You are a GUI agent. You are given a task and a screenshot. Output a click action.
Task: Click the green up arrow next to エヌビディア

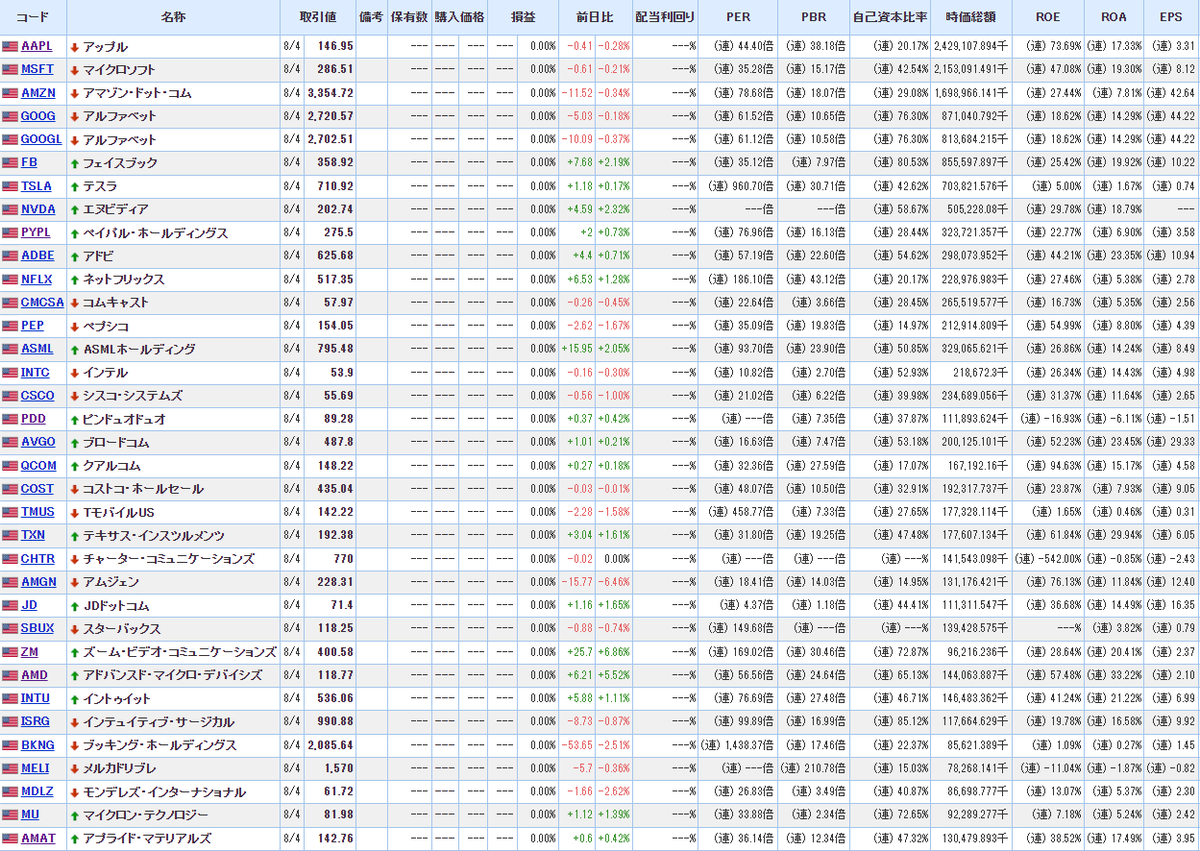74,209
